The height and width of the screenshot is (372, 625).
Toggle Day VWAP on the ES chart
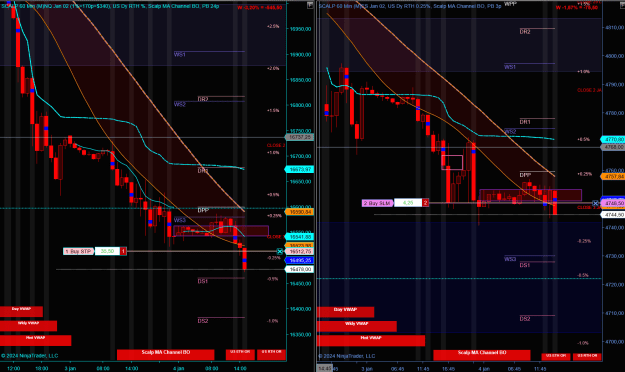(345, 312)
